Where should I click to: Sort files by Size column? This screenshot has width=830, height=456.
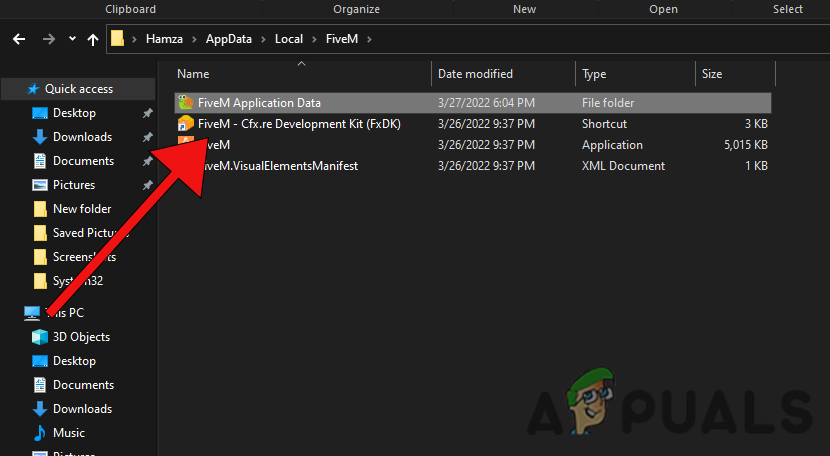(712, 74)
